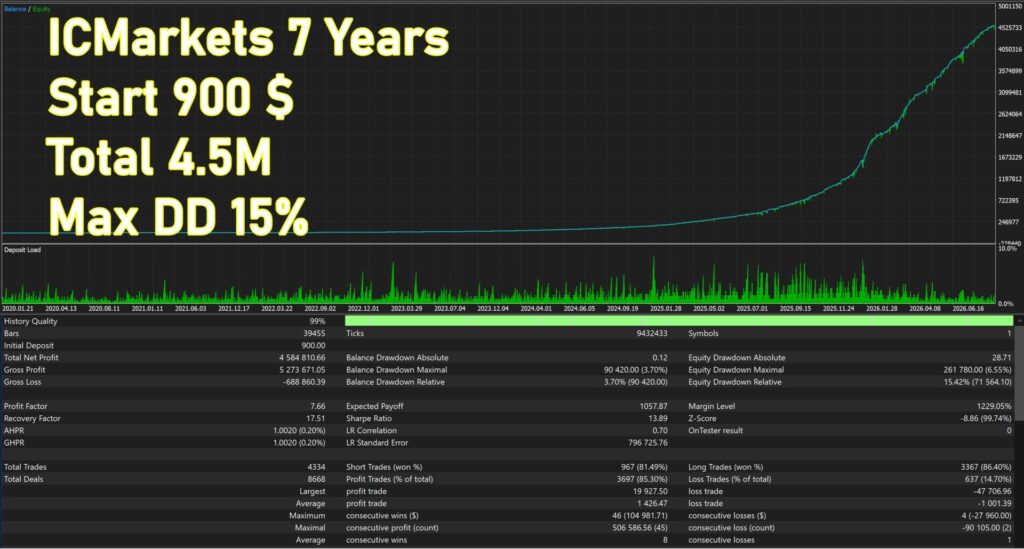The height and width of the screenshot is (549, 1024).
Task: Select the consecutive wins value '46 (104 981.71)'
Action: (x=640, y=516)
